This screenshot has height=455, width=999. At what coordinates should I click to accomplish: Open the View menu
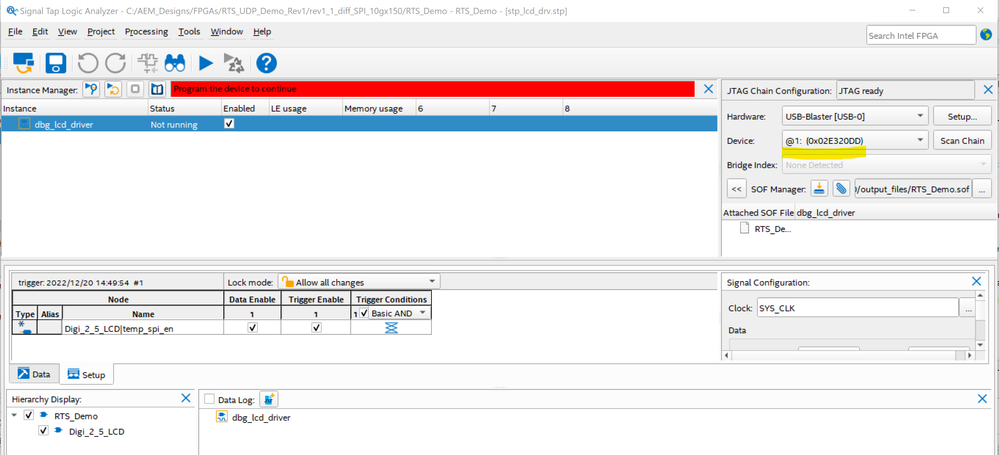68,32
